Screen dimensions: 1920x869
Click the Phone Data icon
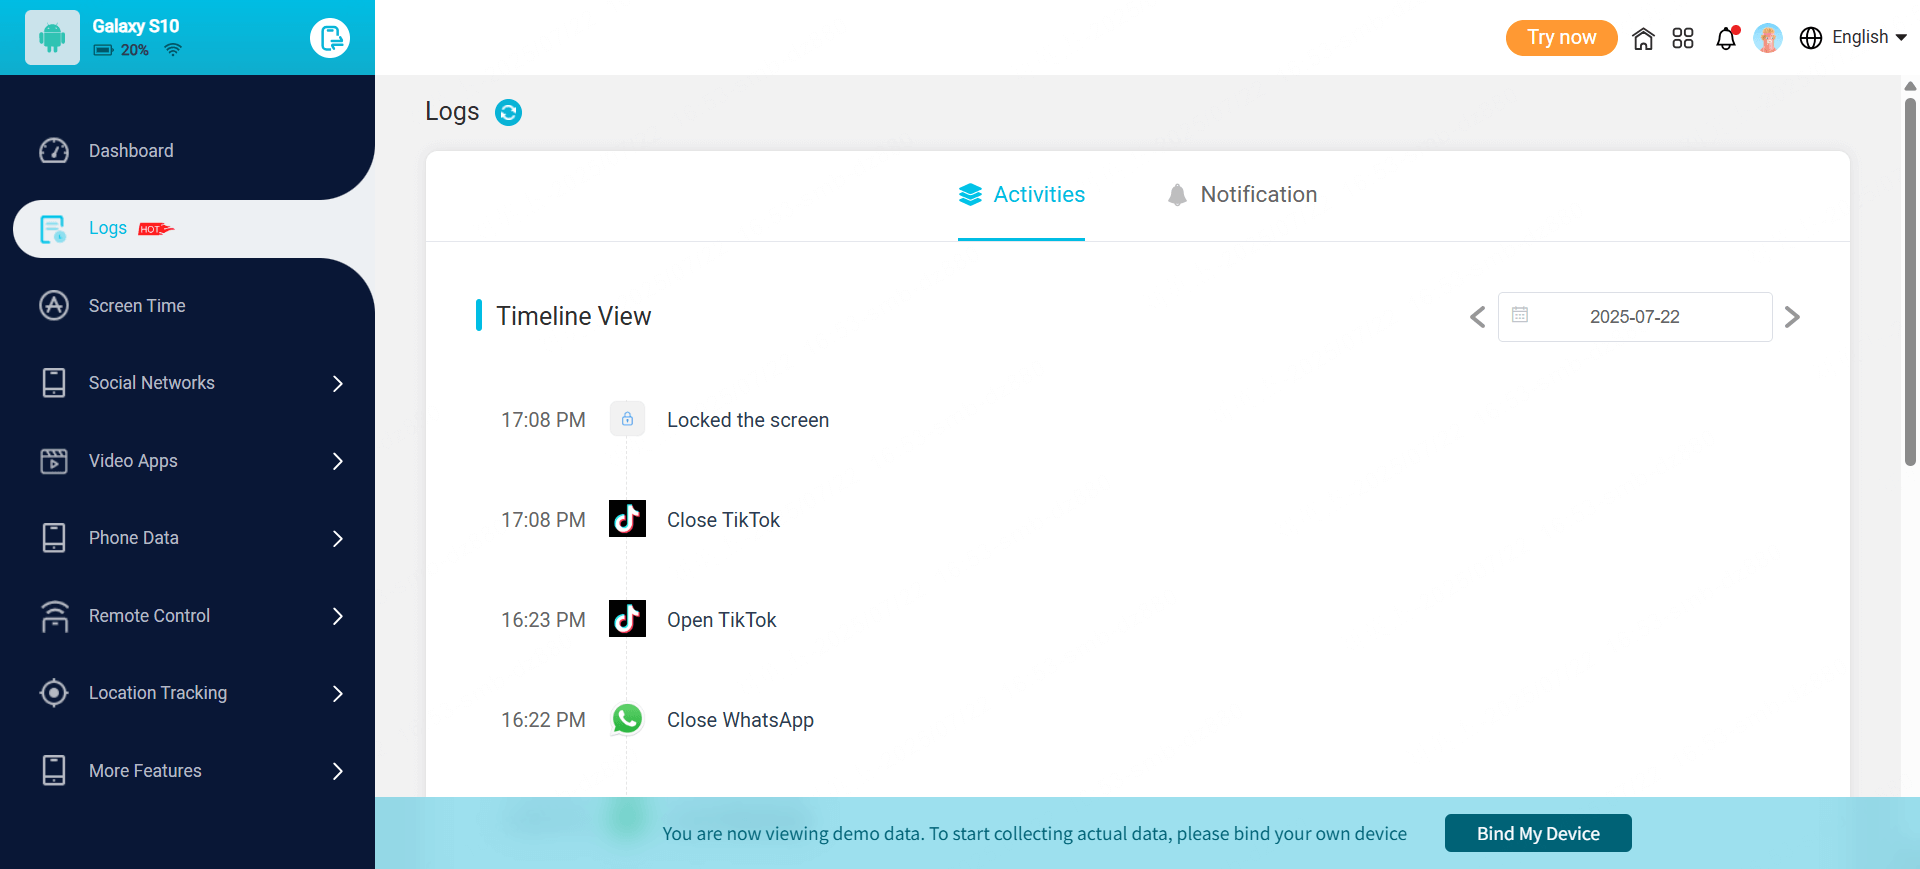(x=54, y=538)
